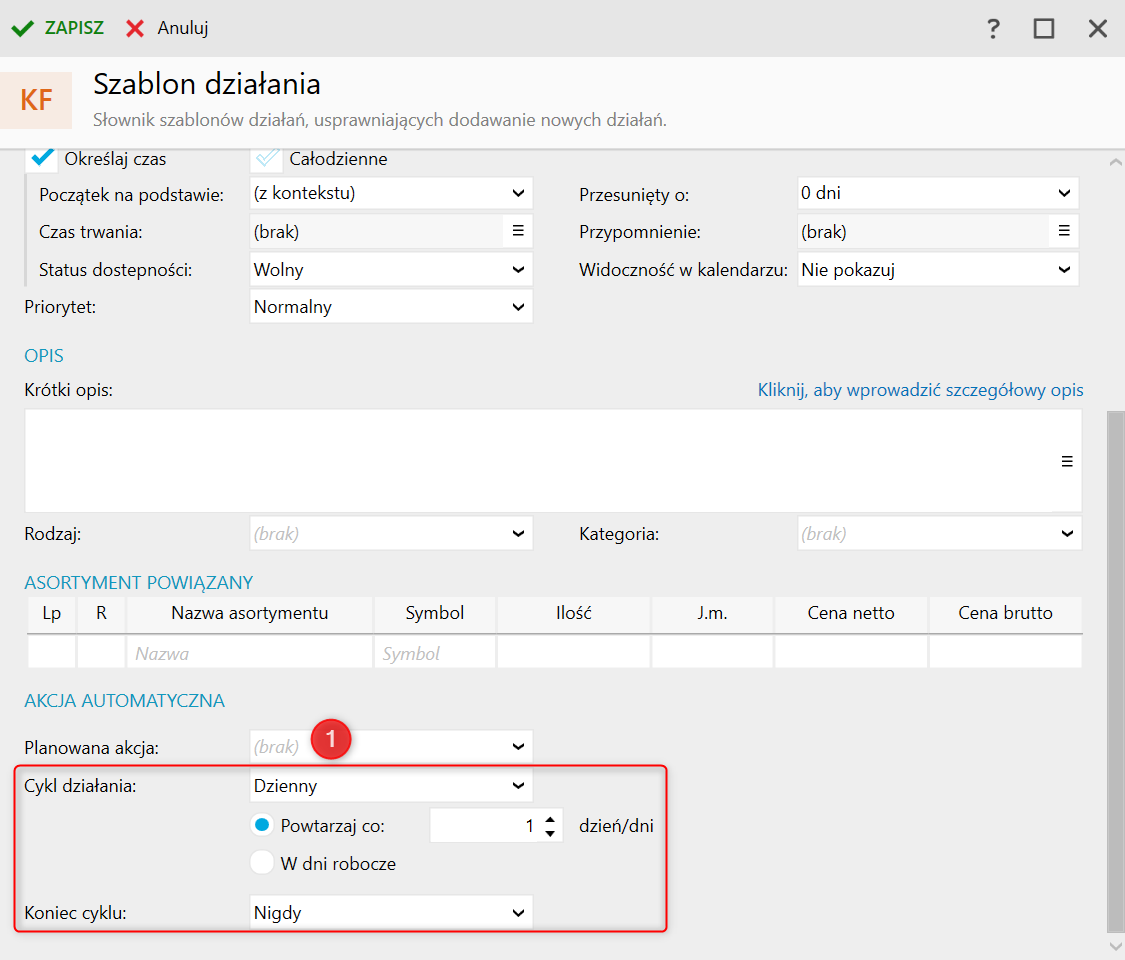Open the Czas trwania menu icon
The image size is (1125, 960).
point(518,231)
